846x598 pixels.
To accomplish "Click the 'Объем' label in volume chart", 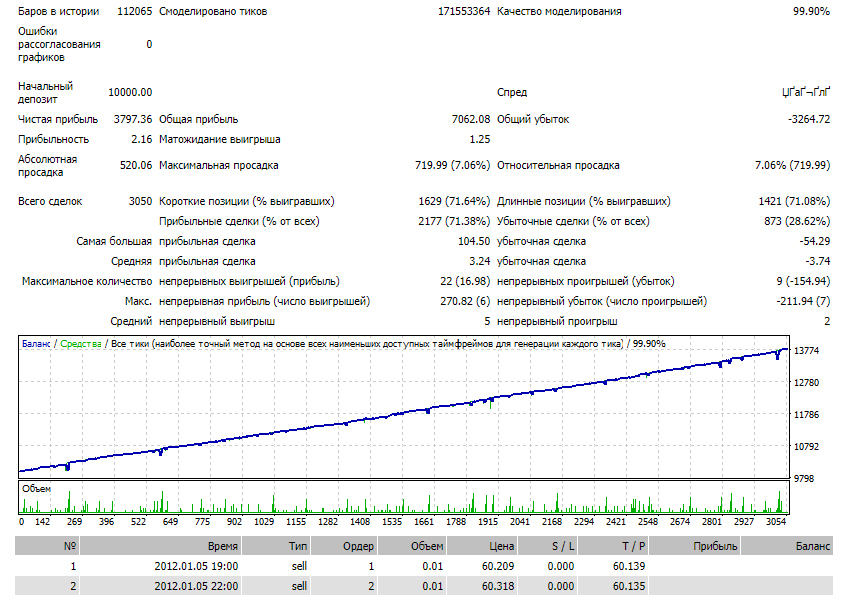I will point(37,488).
